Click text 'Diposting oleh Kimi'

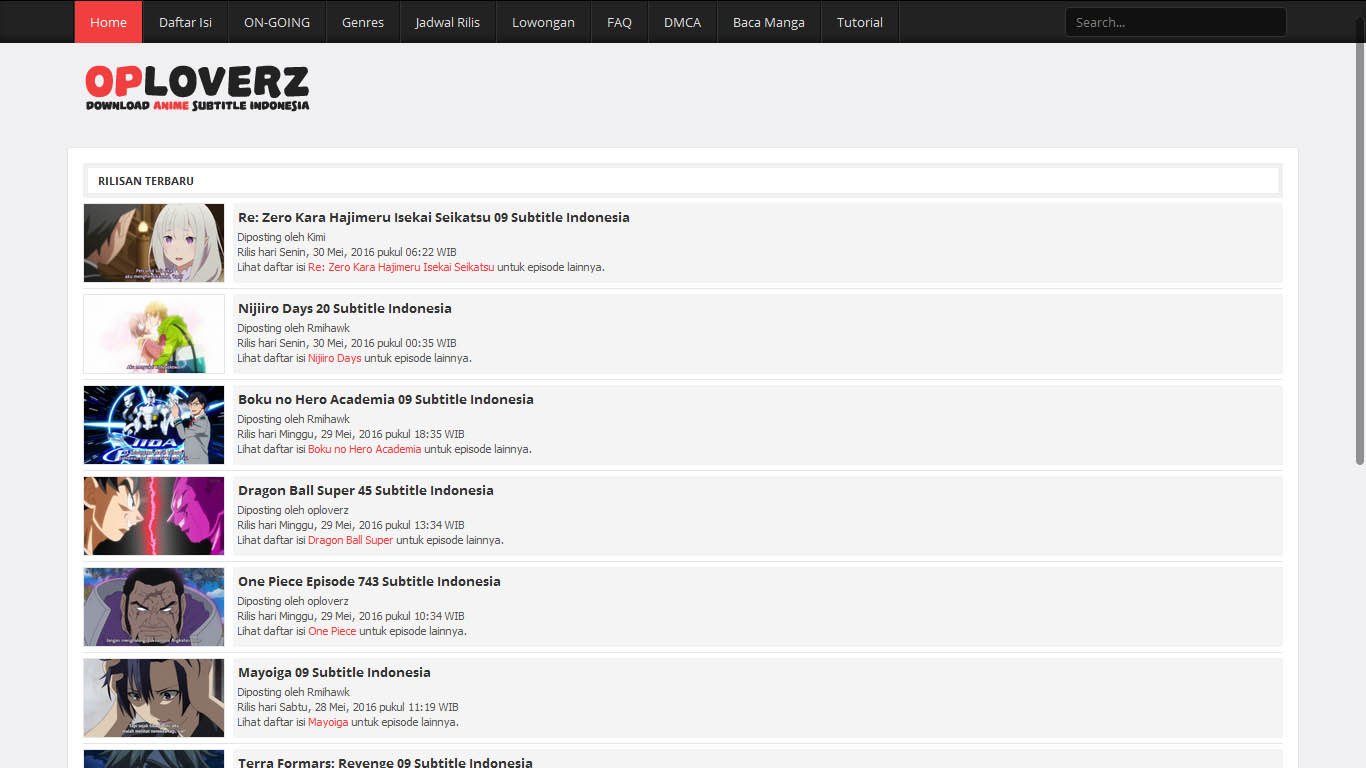tap(281, 237)
